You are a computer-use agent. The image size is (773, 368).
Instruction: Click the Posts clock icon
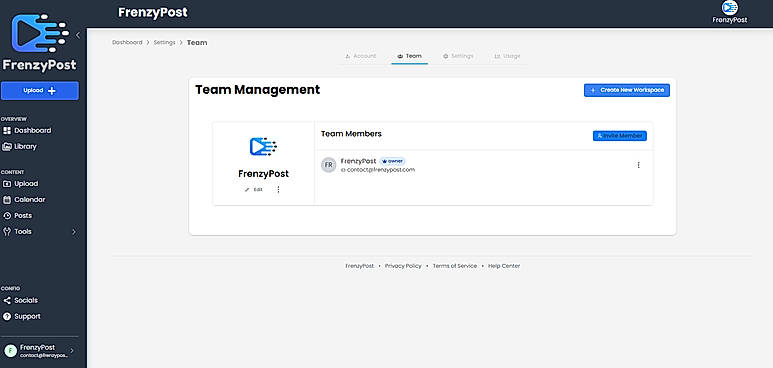click(6, 216)
